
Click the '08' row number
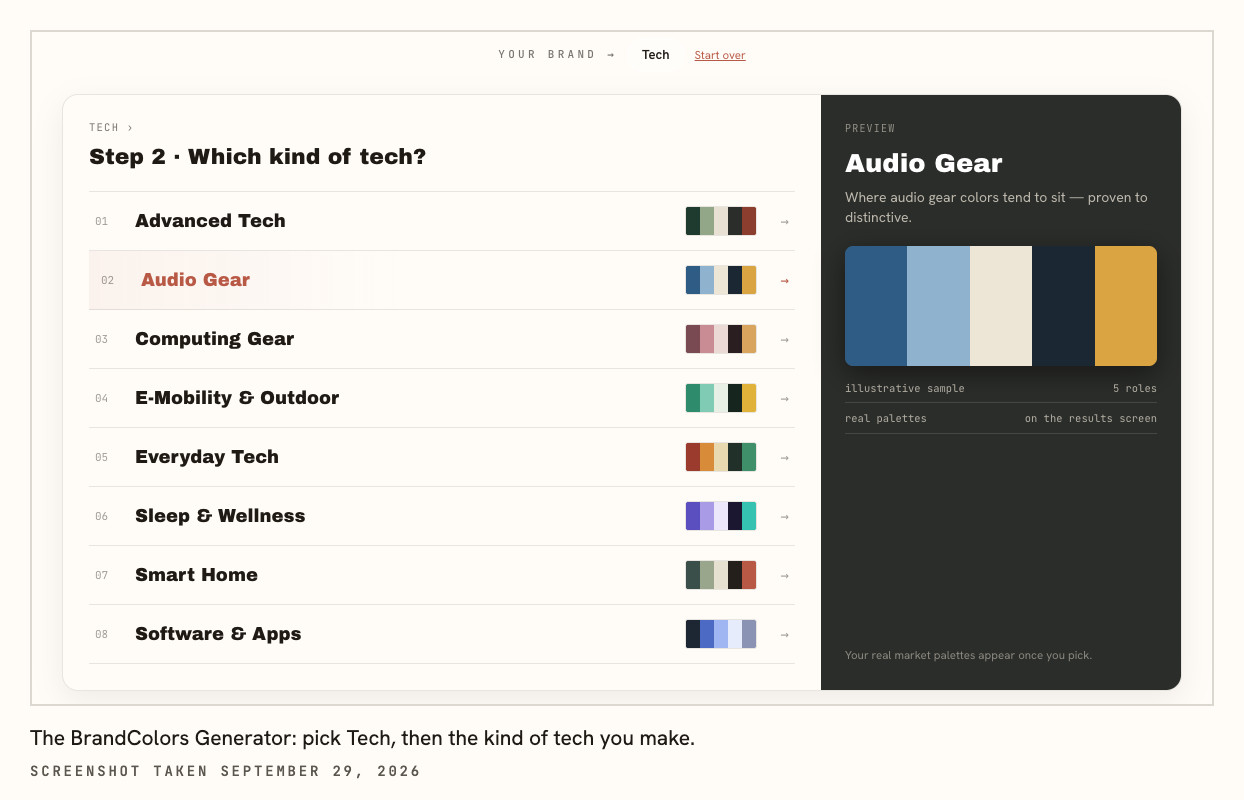101,634
